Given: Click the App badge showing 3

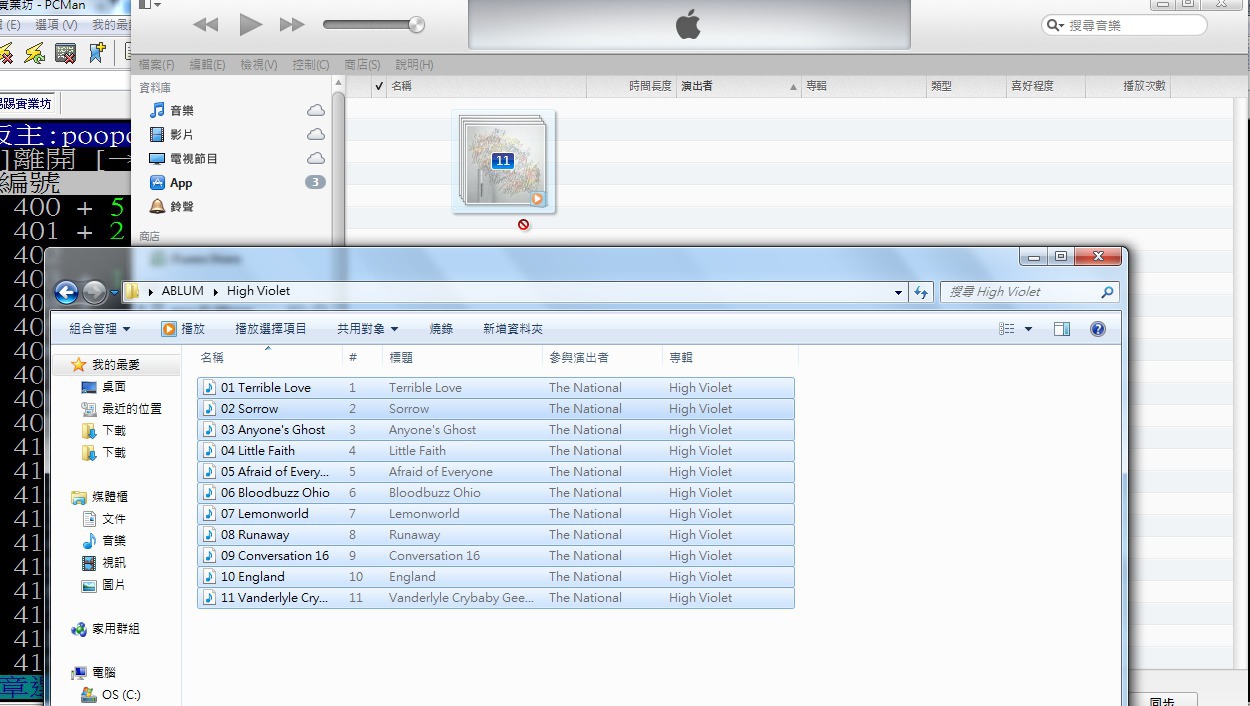Looking at the screenshot, I should click(x=315, y=182).
